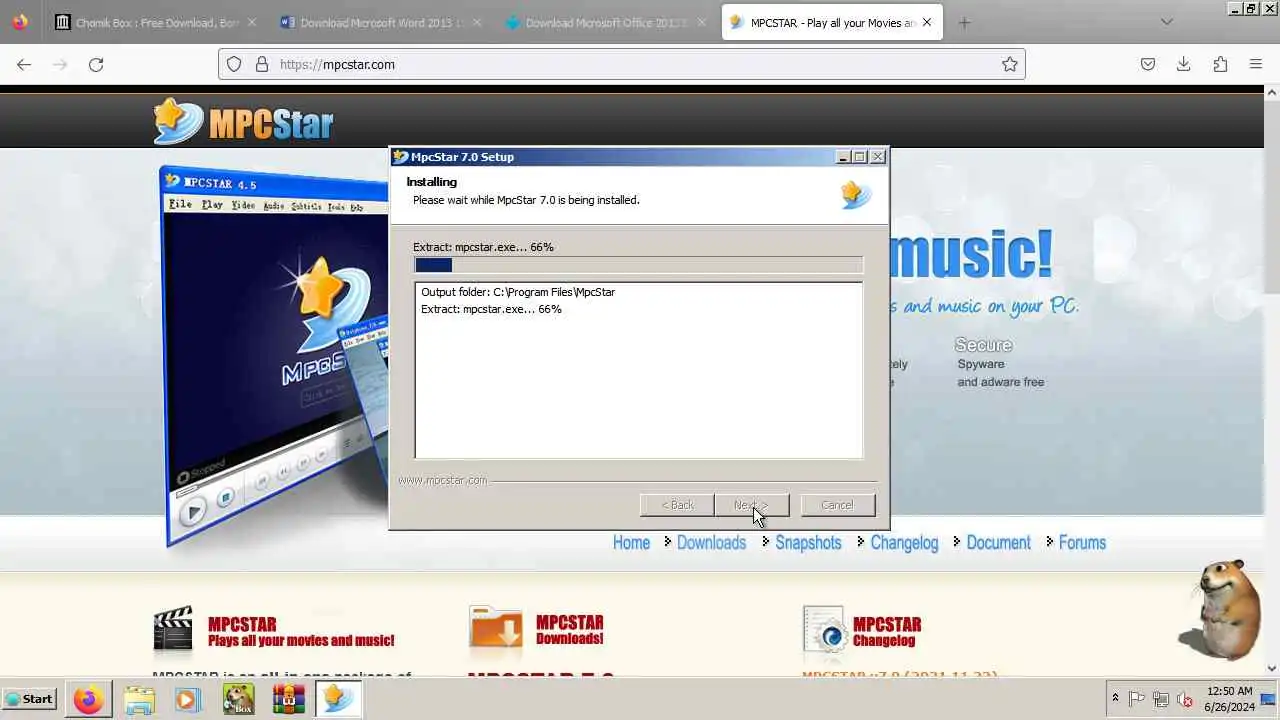The width and height of the screenshot is (1280, 720).
Task: Click the hamster mascot image
Action: click(1222, 609)
